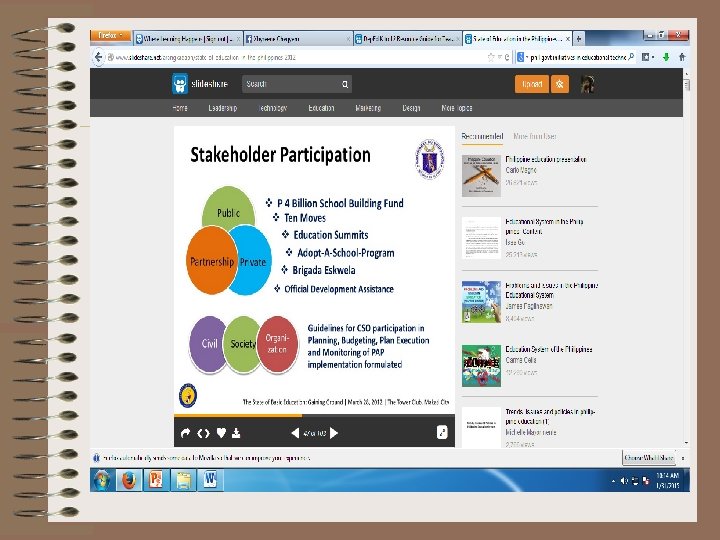Click the browser home icon

coord(682,57)
